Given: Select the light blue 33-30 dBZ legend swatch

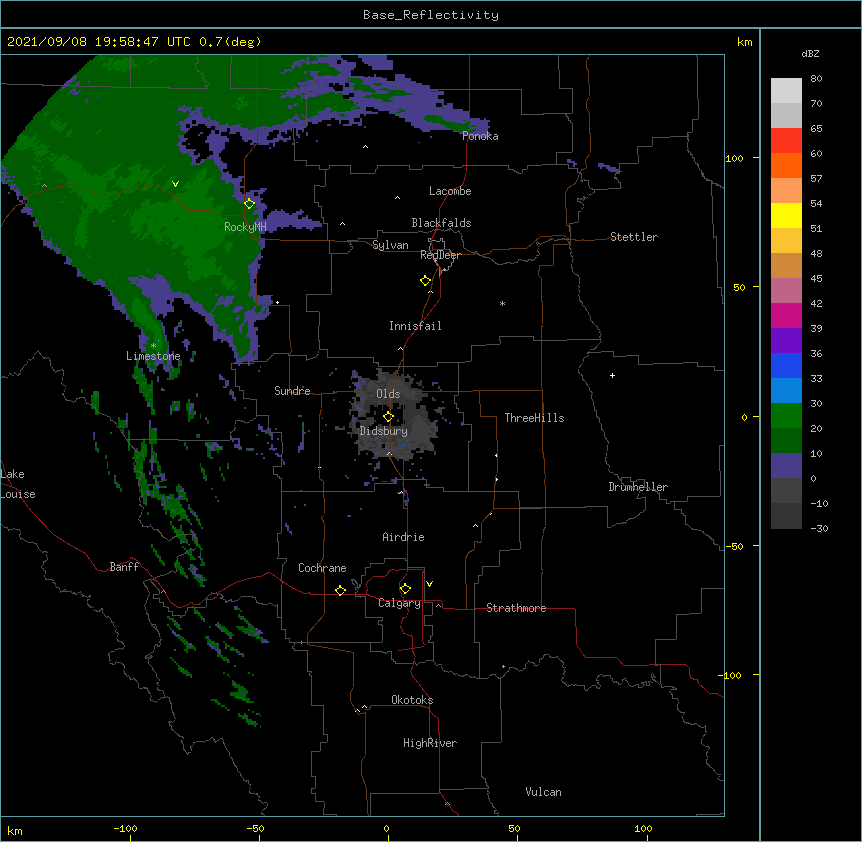Looking at the screenshot, I should 786,390.
